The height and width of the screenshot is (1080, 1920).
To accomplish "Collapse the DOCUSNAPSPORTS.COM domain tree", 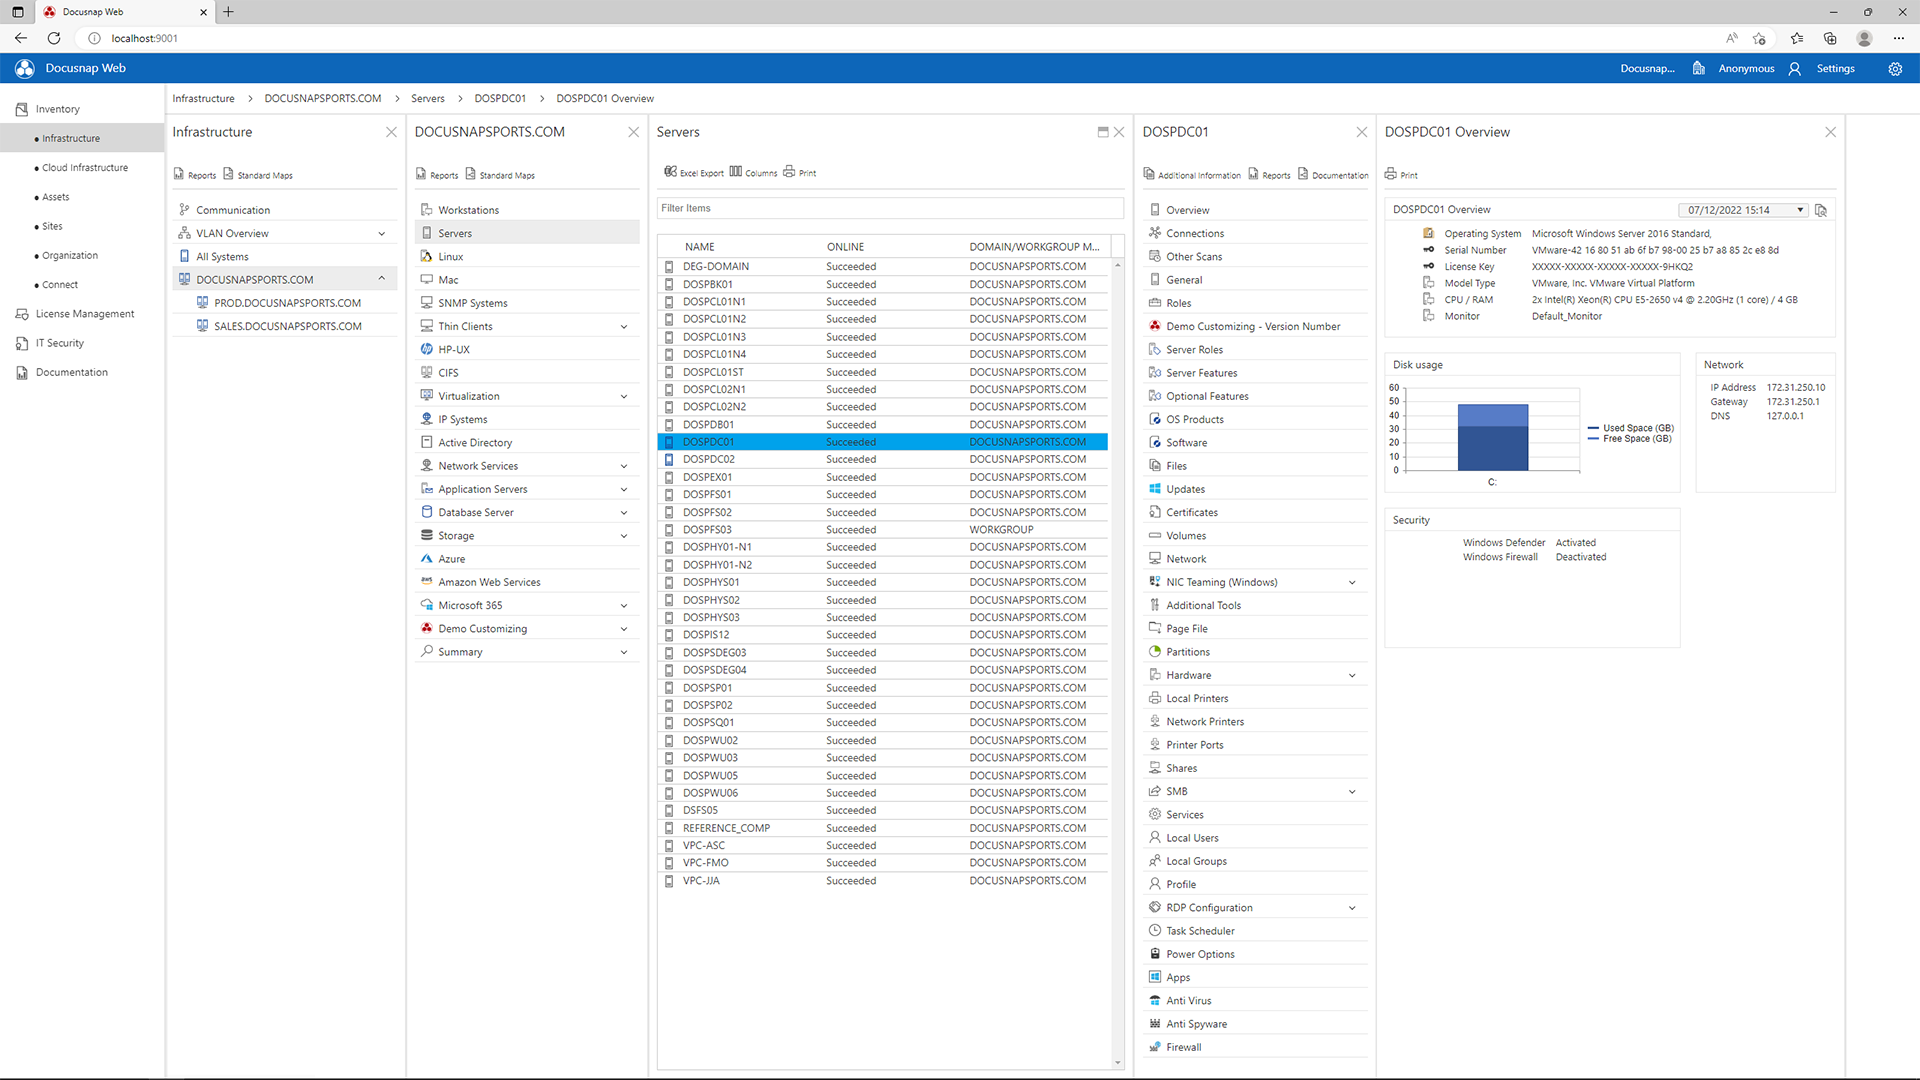I will coord(381,279).
